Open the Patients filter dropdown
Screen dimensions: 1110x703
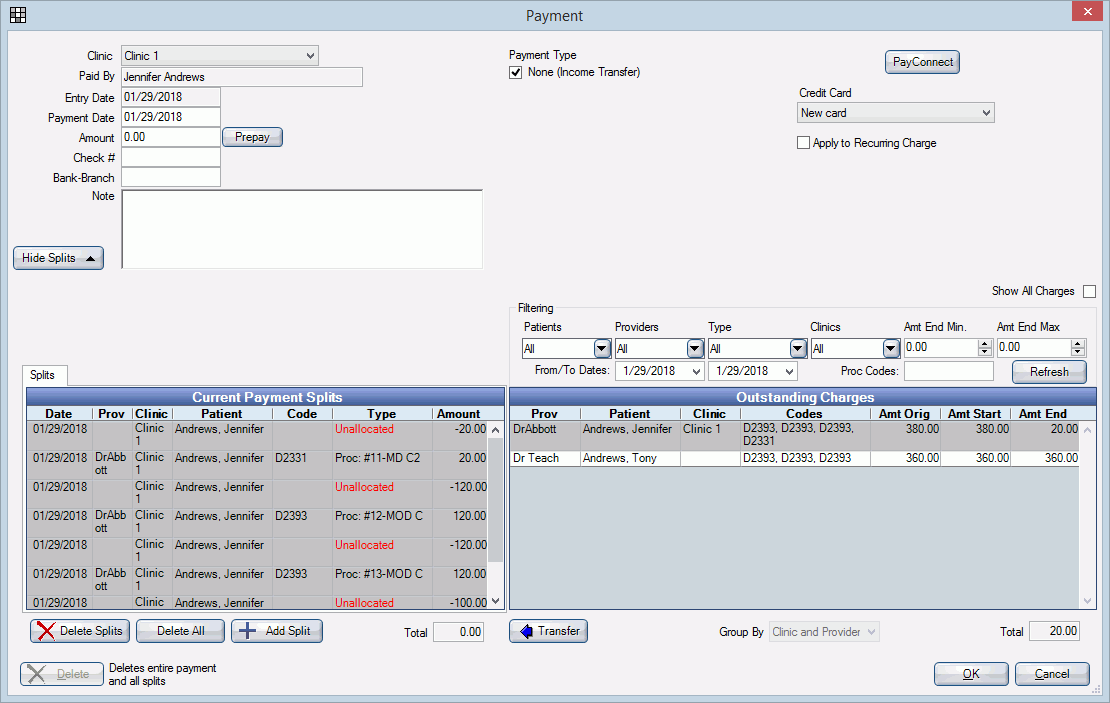[x=602, y=348]
